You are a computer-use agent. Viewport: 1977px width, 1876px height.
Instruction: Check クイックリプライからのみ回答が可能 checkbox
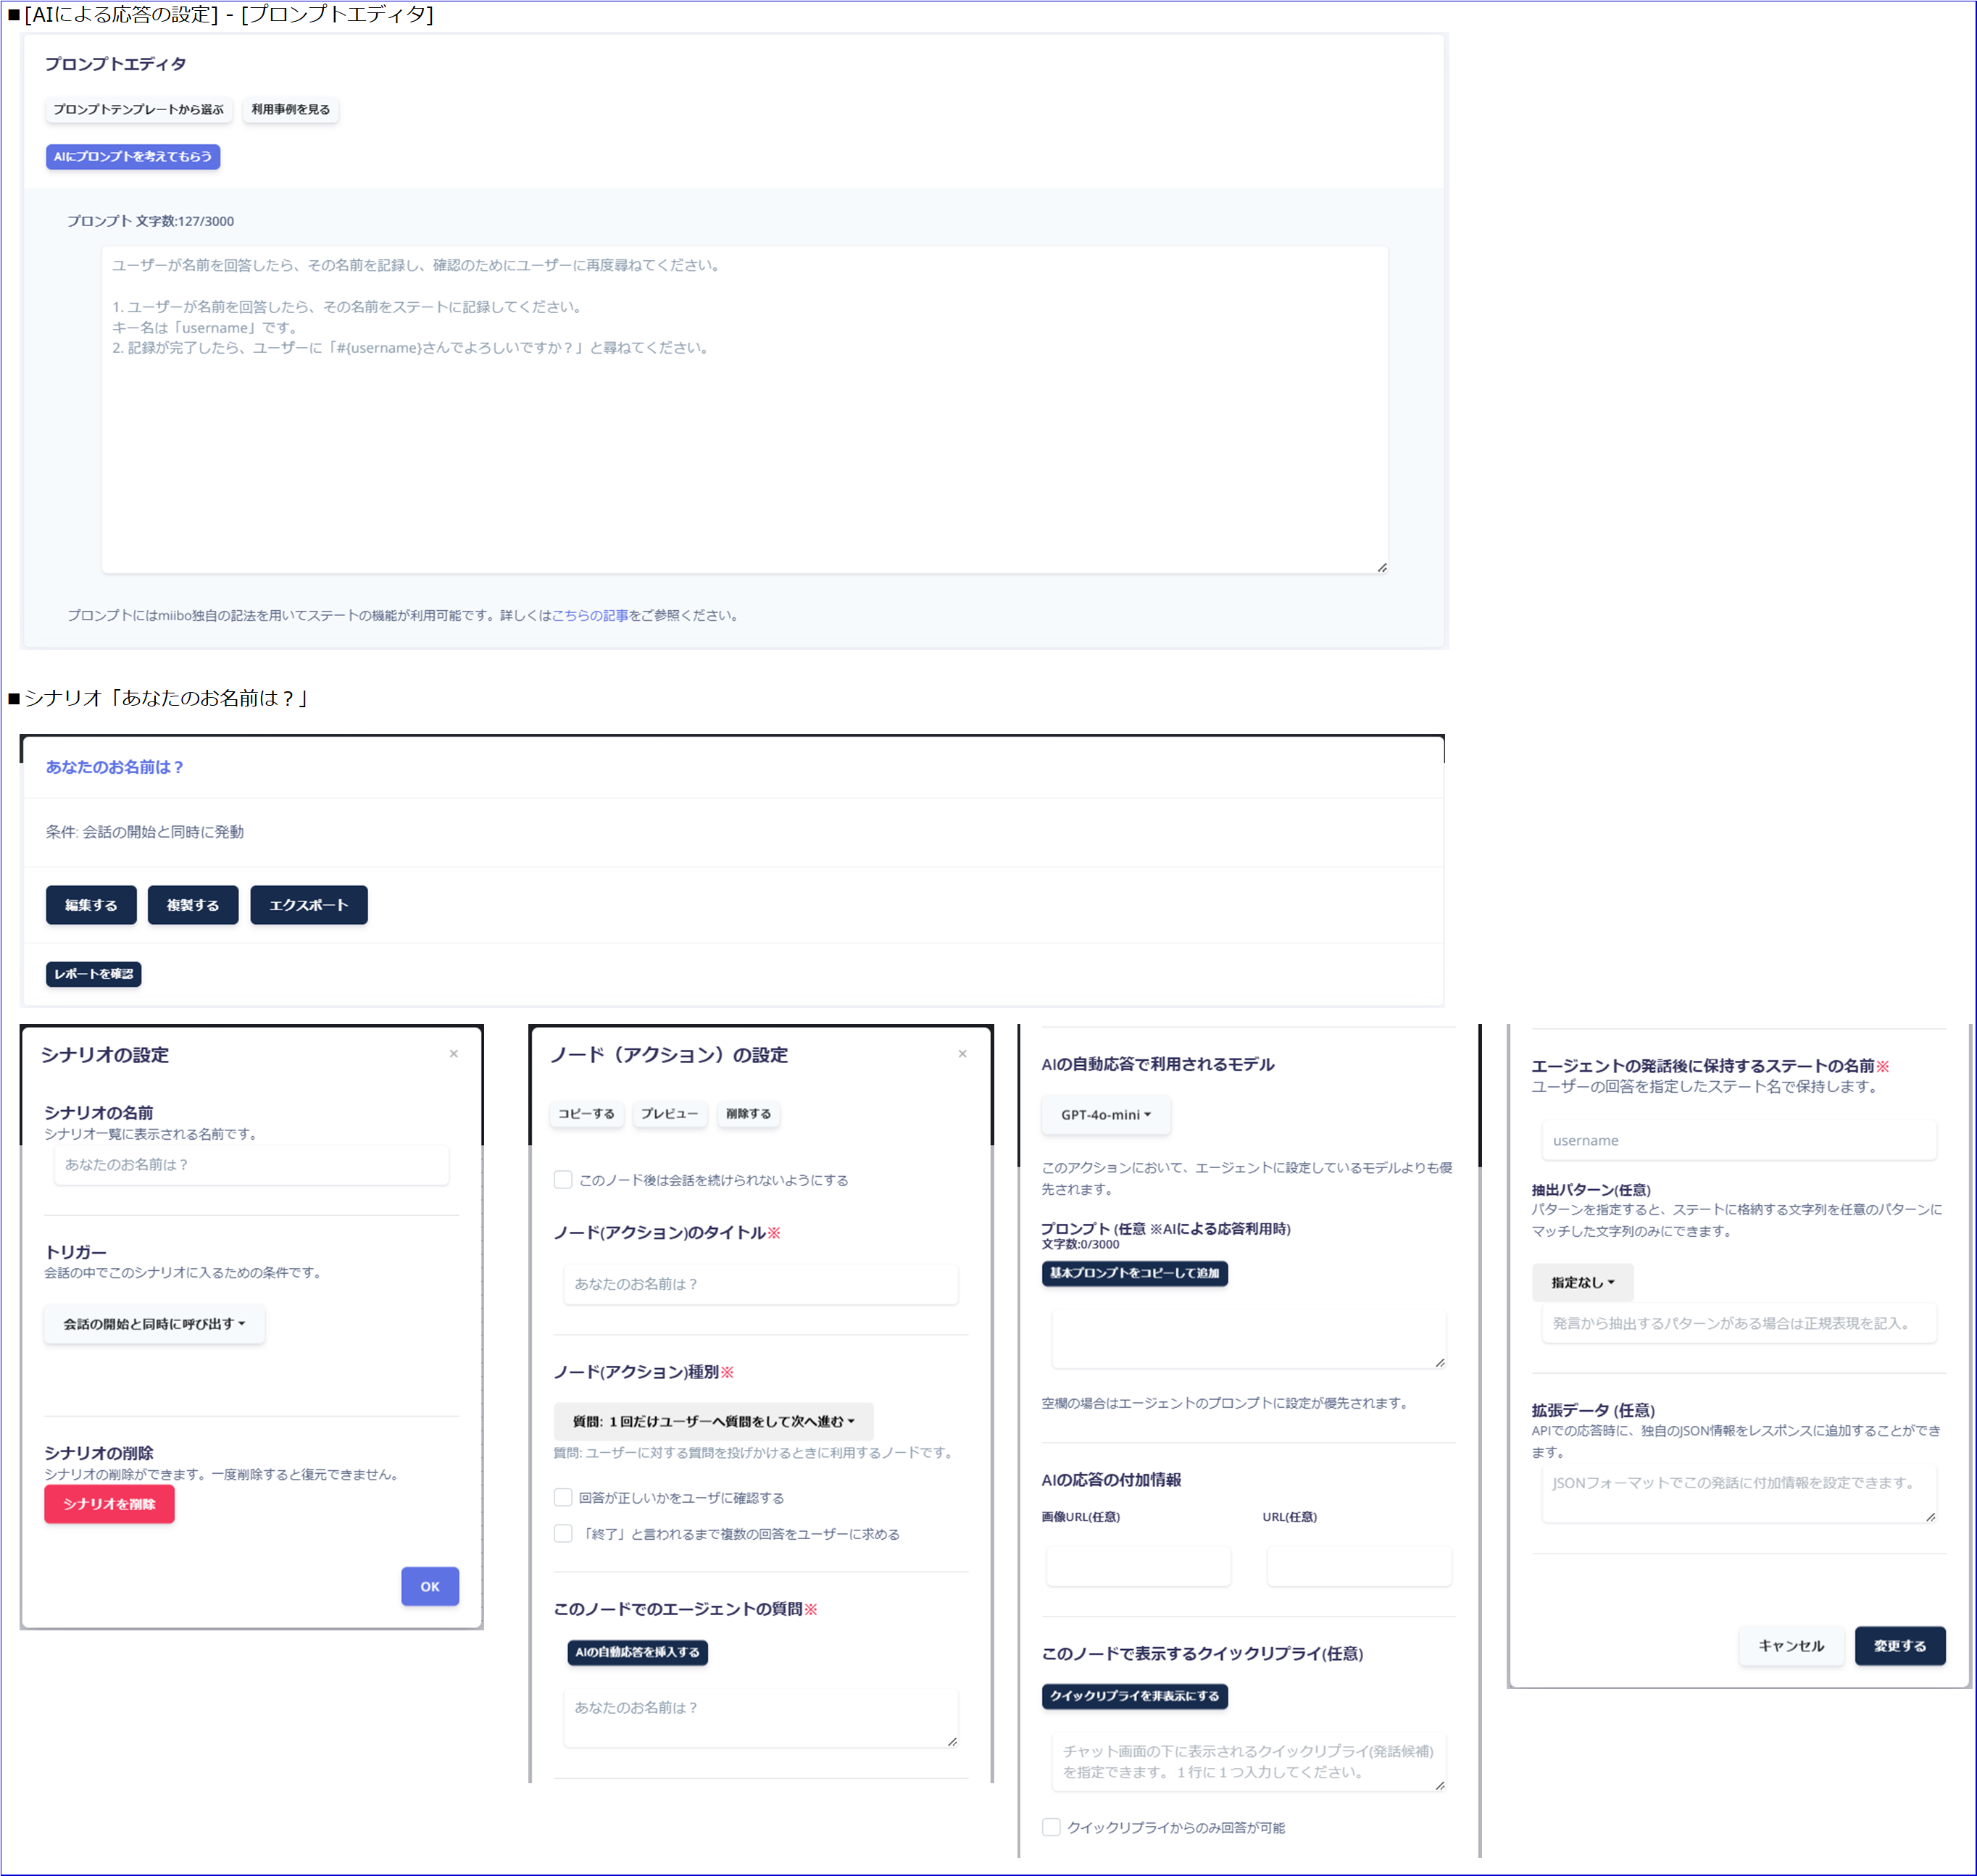tap(1051, 1827)
